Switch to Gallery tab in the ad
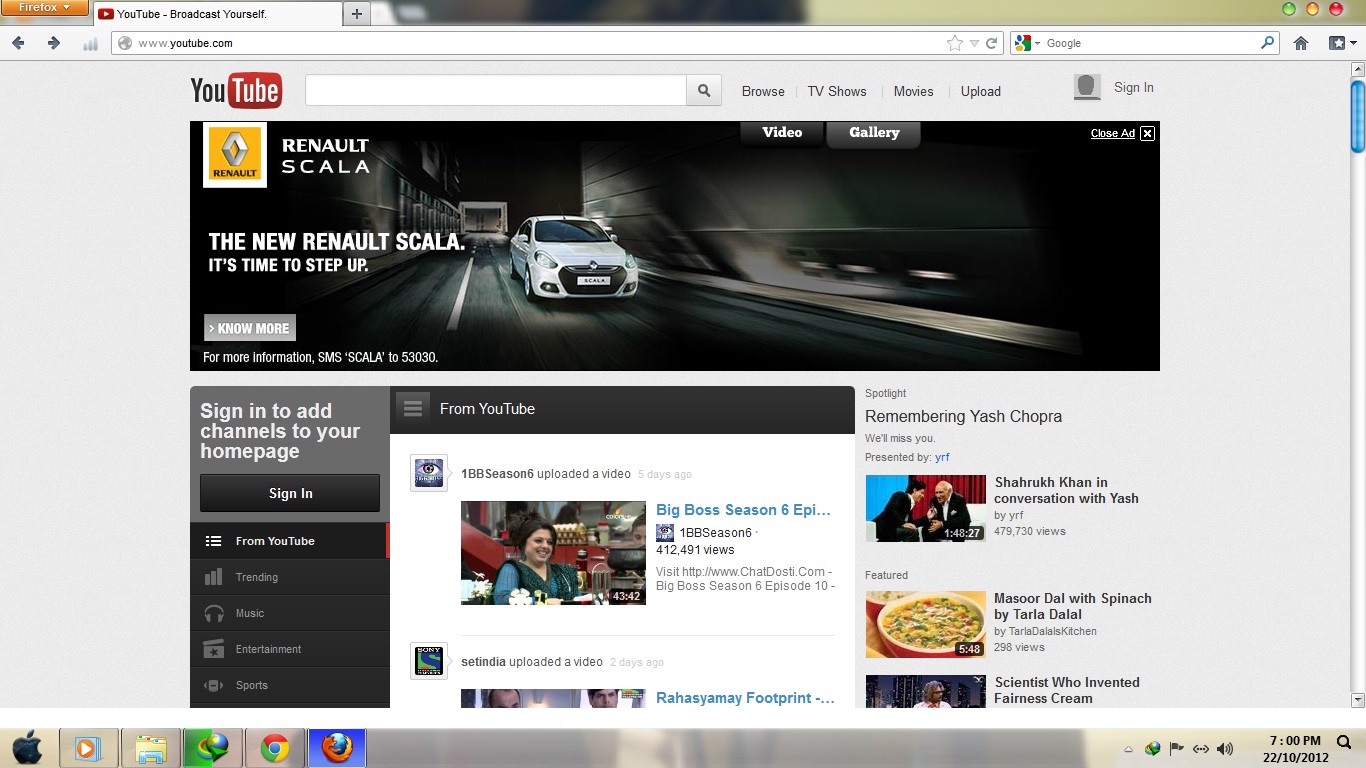Image resolution: width=1366 pixels, height=768 pixels. click(874, 133)
